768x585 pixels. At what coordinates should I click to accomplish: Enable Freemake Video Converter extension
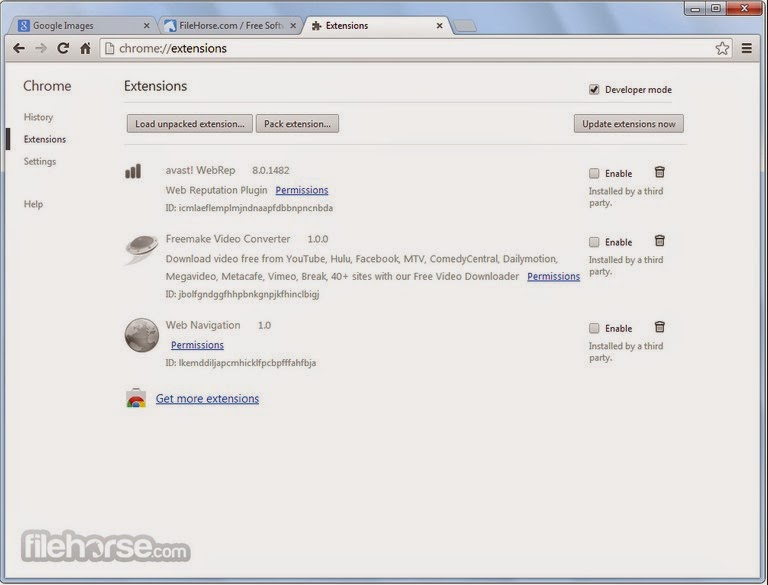[594, 242]
